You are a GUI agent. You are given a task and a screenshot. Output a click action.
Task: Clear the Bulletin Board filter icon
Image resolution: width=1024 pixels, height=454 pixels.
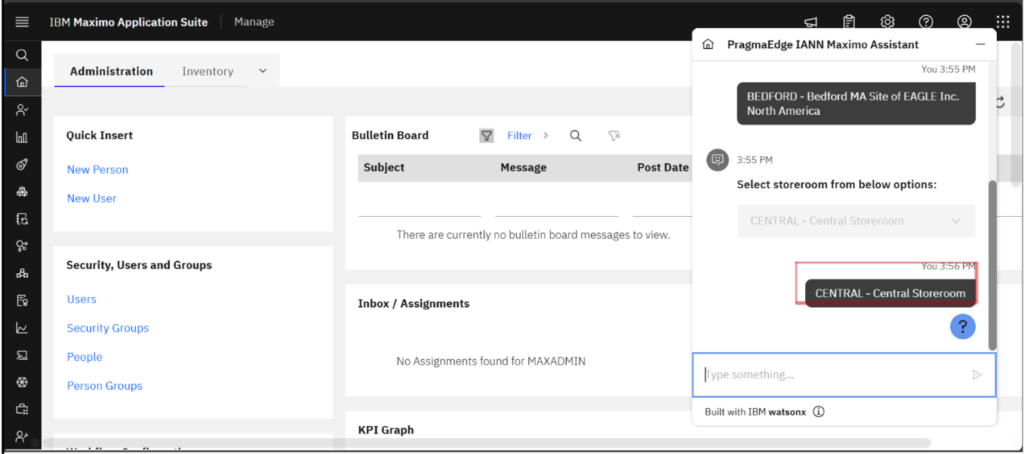[614, 135]
